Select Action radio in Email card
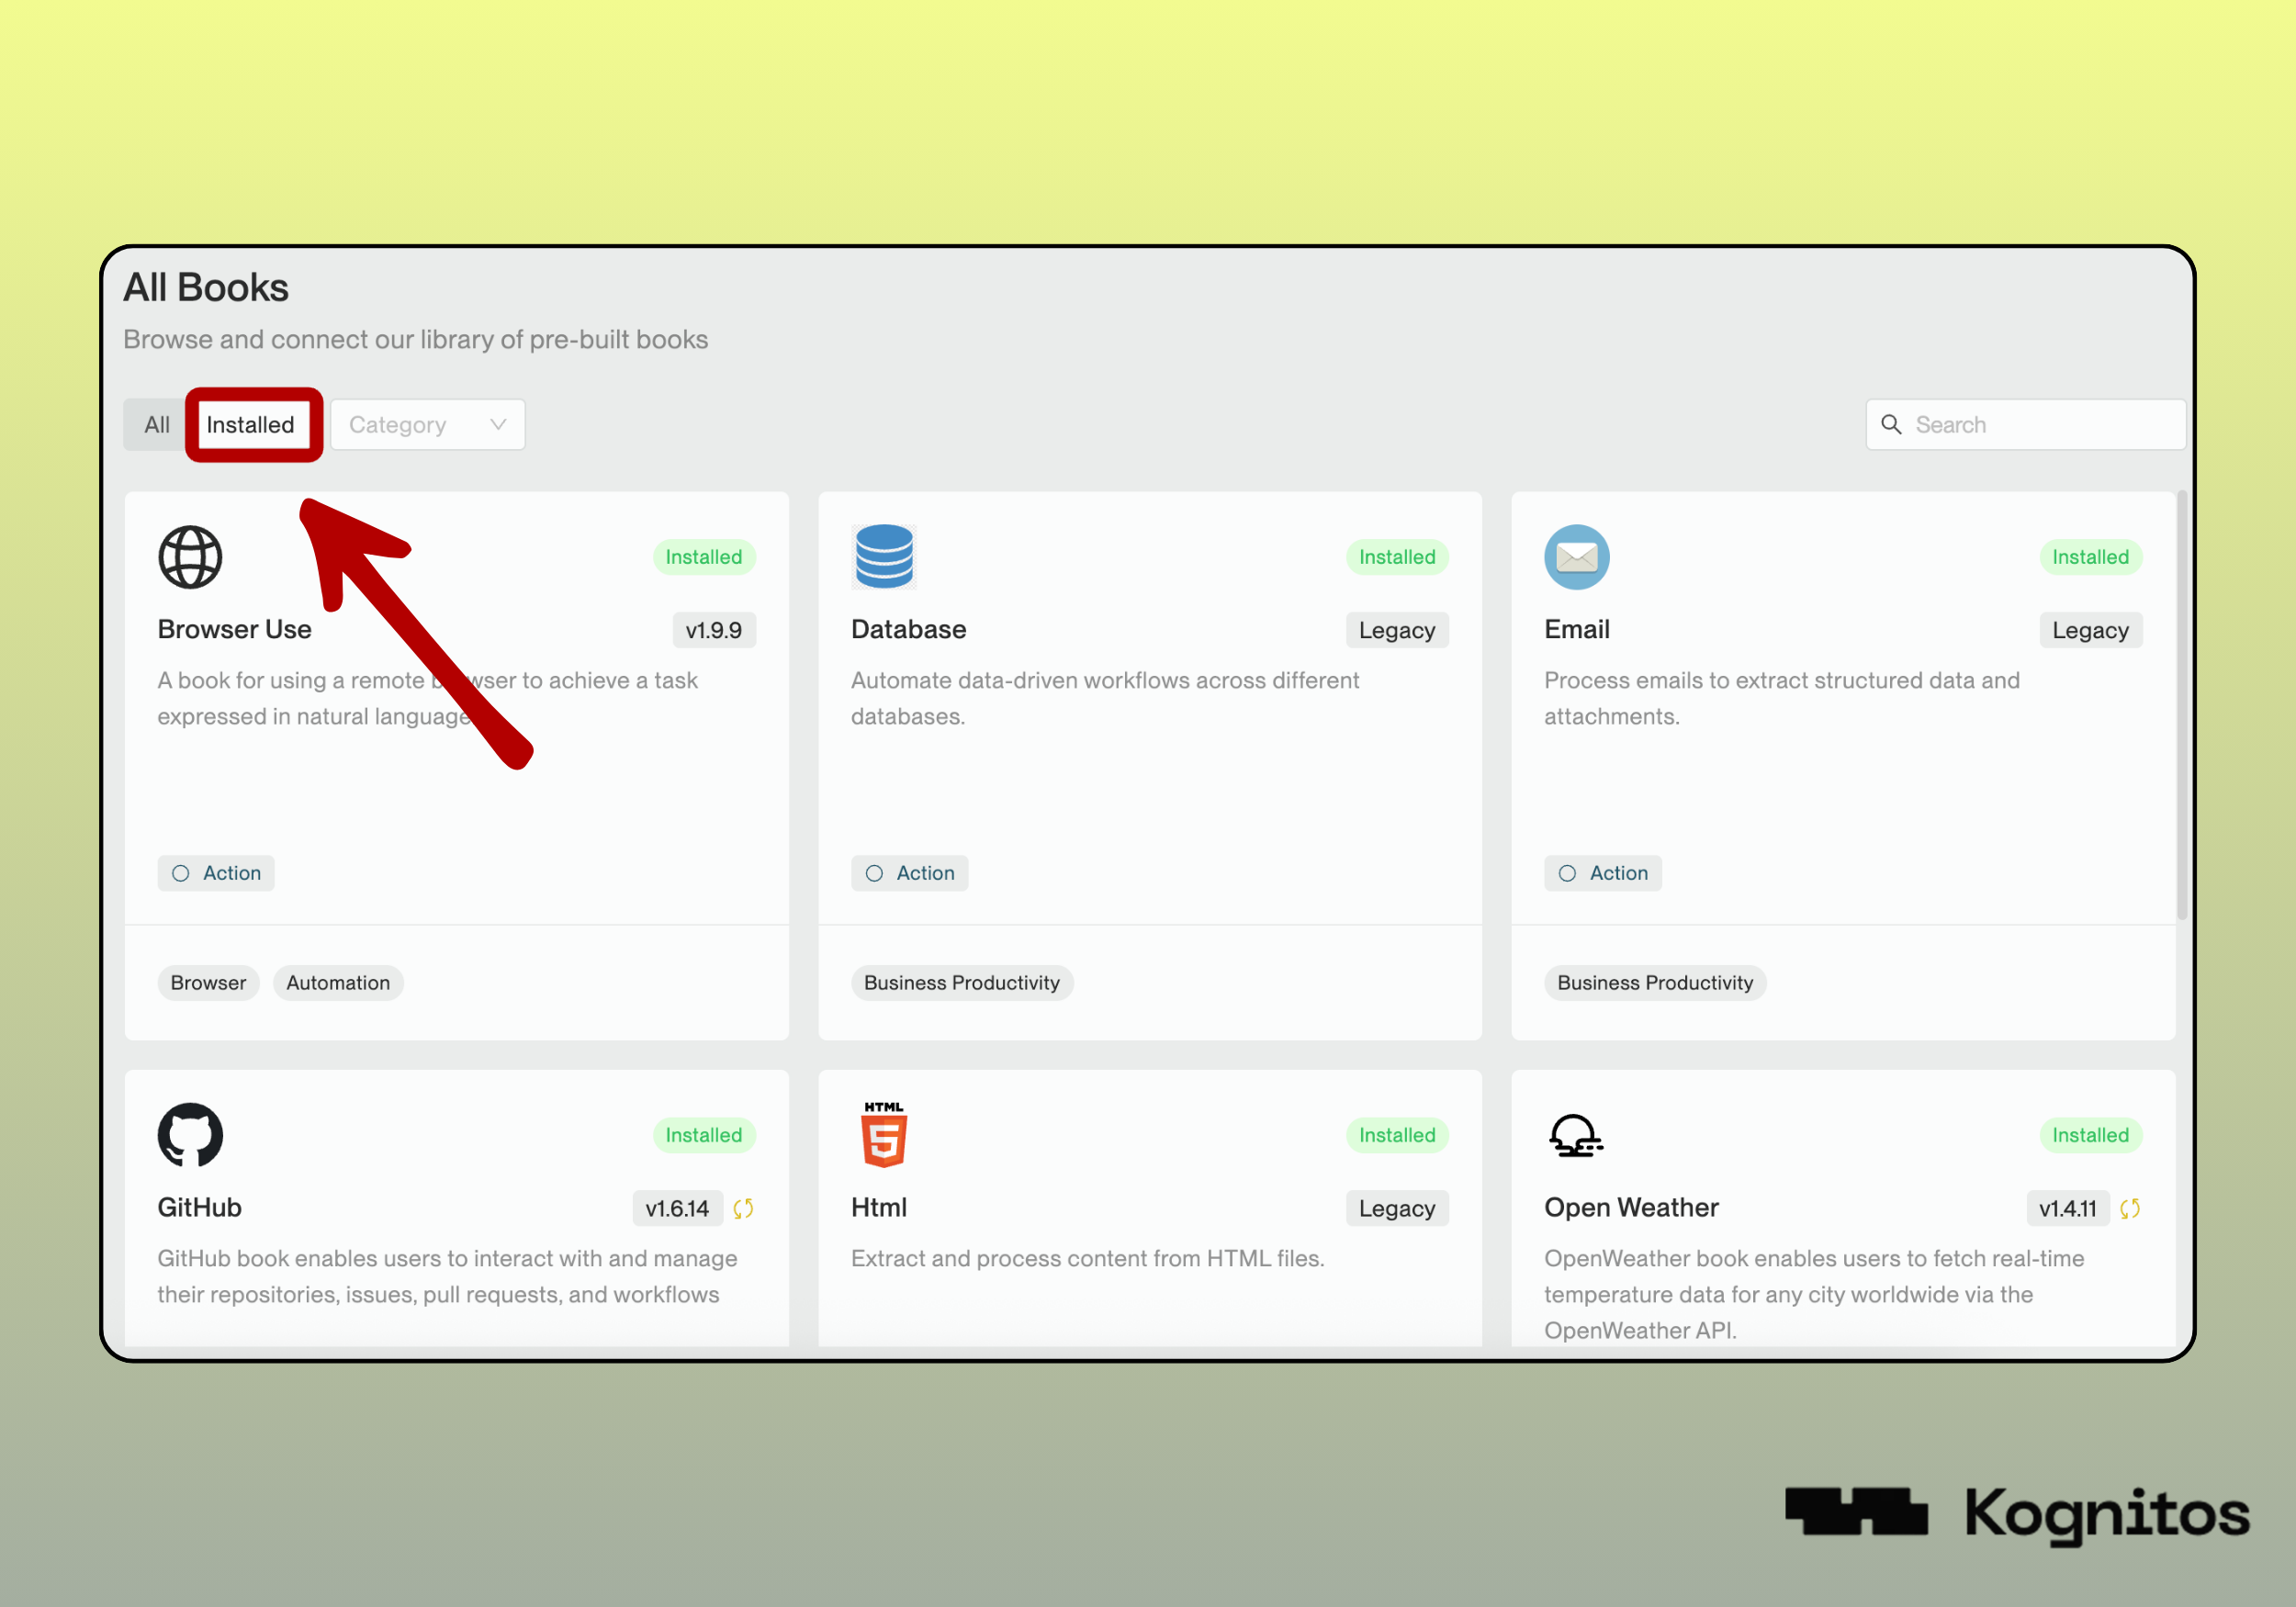Viewport: 2296px width, 1607px height. pyautogui.click(x=1567, y=873)
